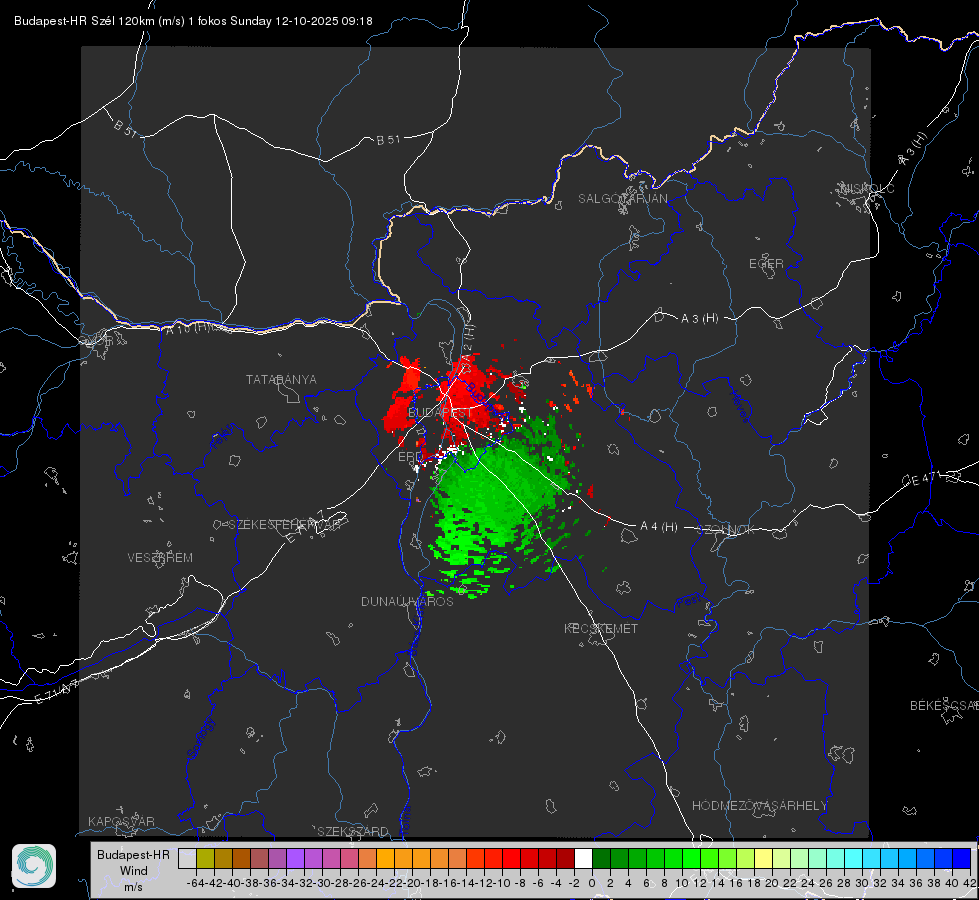Screen dimensions: 979x900
Task: Click the Fejér county label
Action: pos(224,436)
